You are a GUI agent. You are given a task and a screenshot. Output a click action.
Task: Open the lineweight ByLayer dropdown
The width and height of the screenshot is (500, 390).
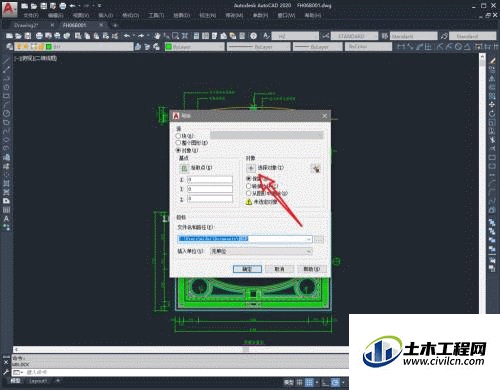[x=318, y=47]
